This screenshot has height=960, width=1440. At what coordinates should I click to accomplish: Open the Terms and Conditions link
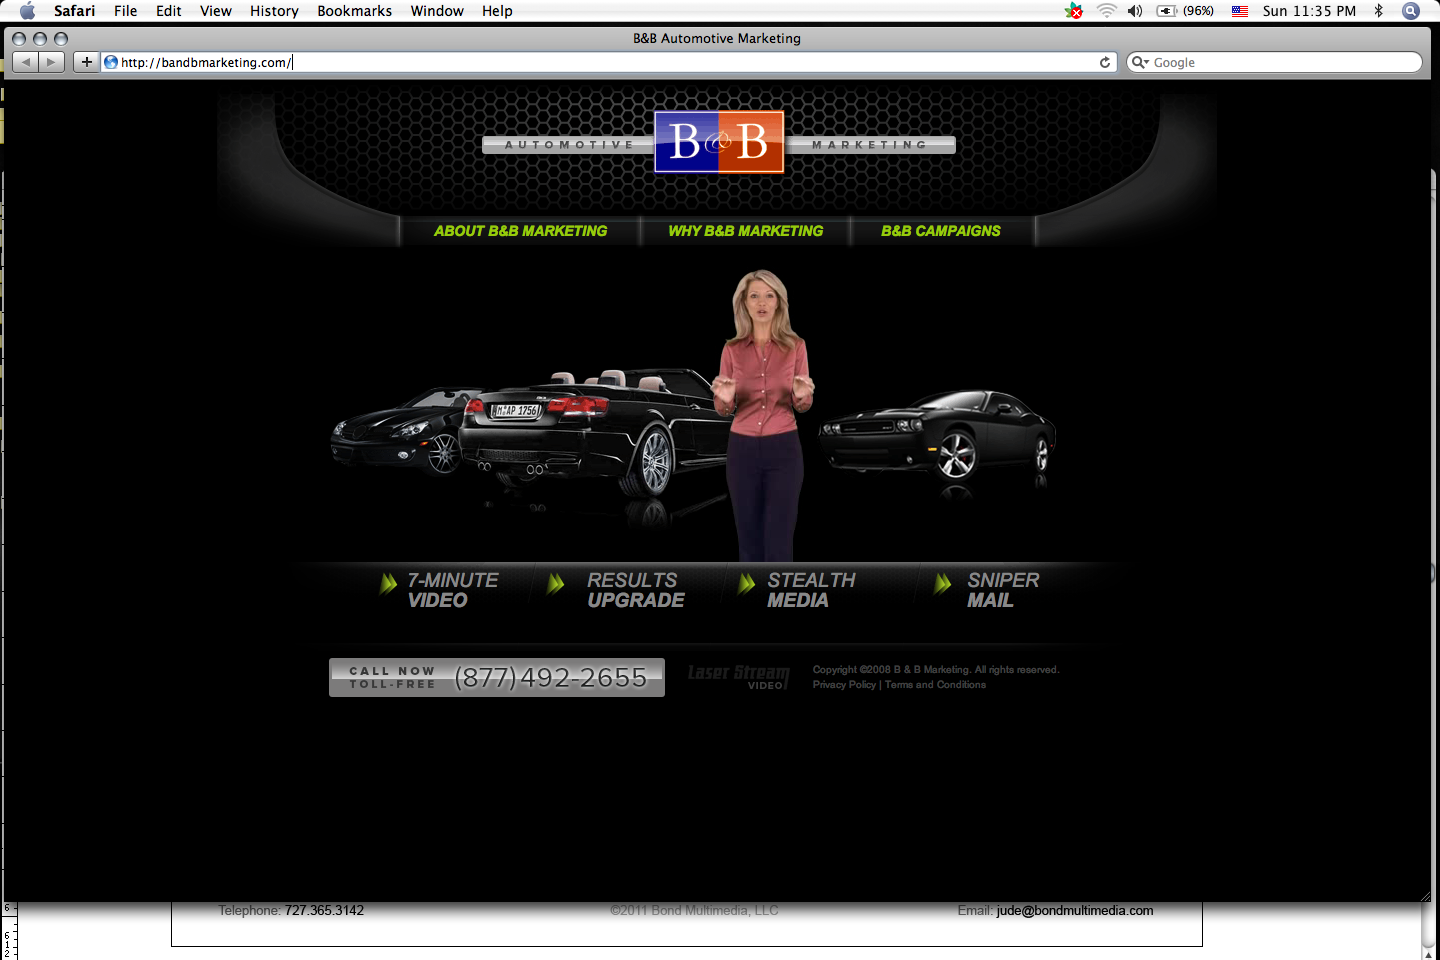point(935,685)
